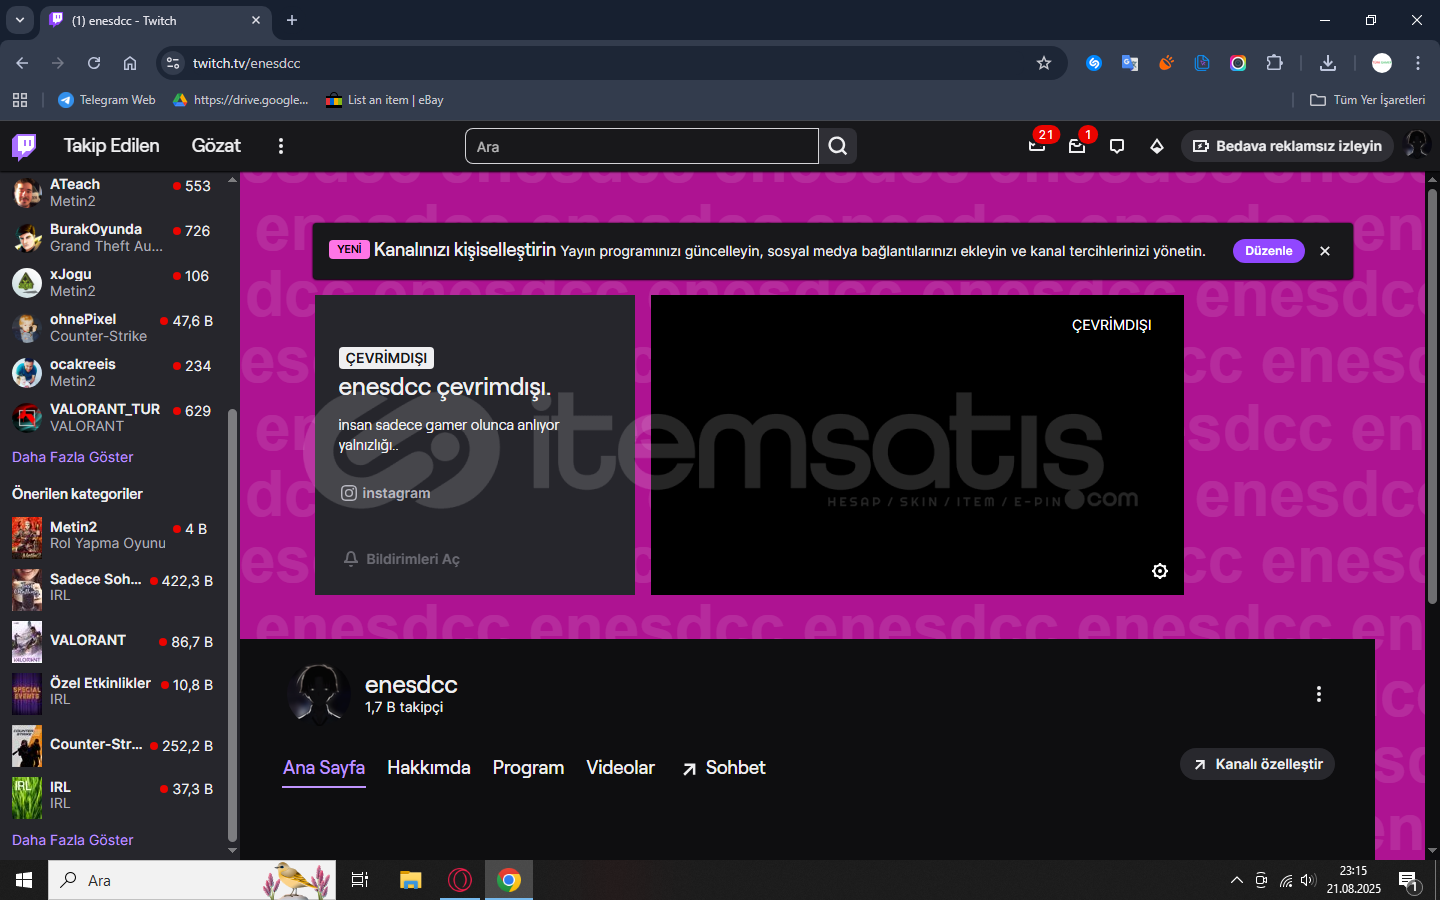Open a new Chrome tab
1440x900 pixels.
292,20
